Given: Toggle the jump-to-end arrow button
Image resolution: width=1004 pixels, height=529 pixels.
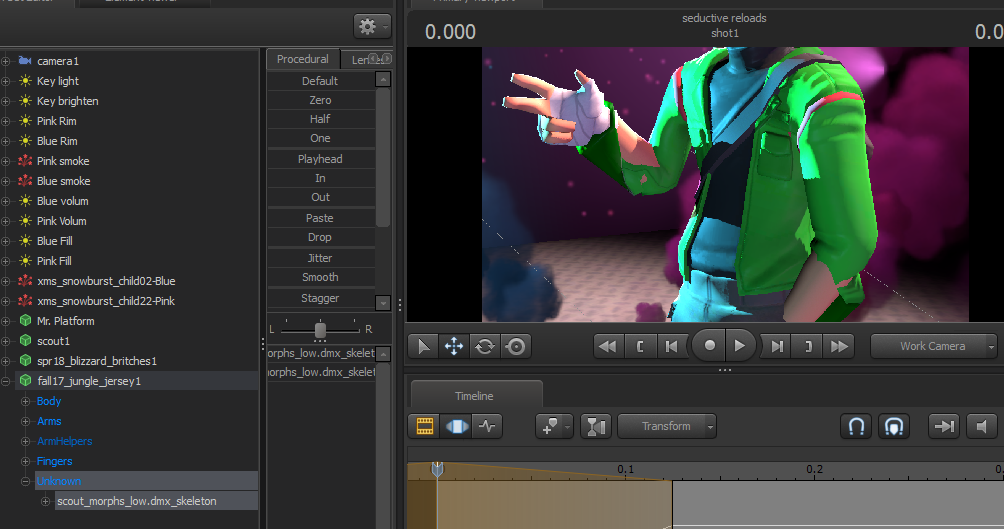Looking at the screenshot, I should click(944, 426).
